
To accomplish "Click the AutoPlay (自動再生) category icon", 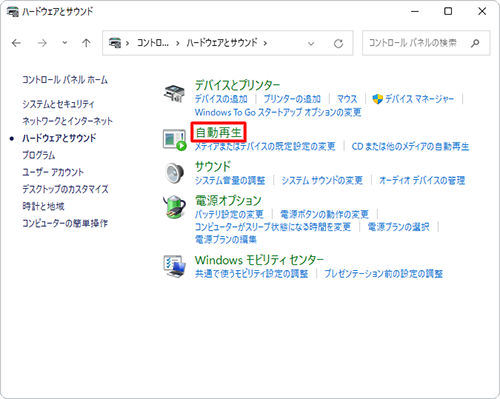I will (175, 140).
